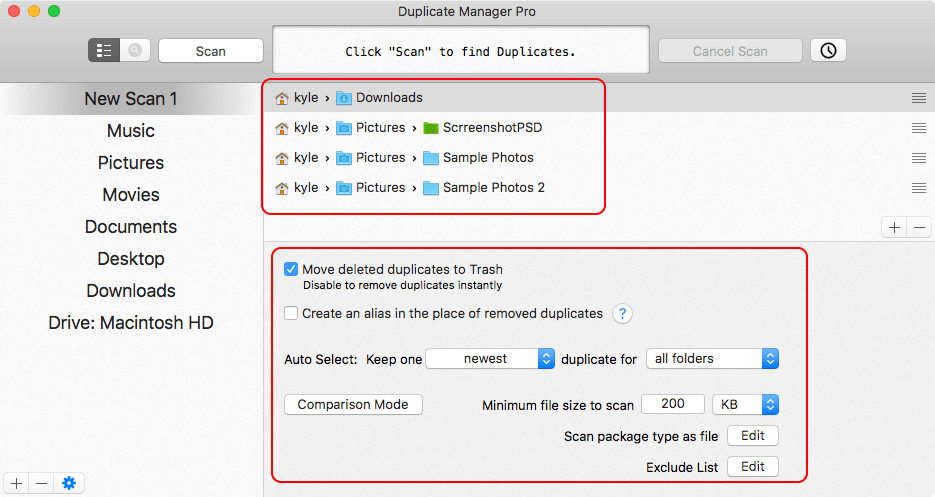Open Comparison Mode settings
Image resolution: width=935 pixels, height=497 pixels.
click(x=353, y=405)
